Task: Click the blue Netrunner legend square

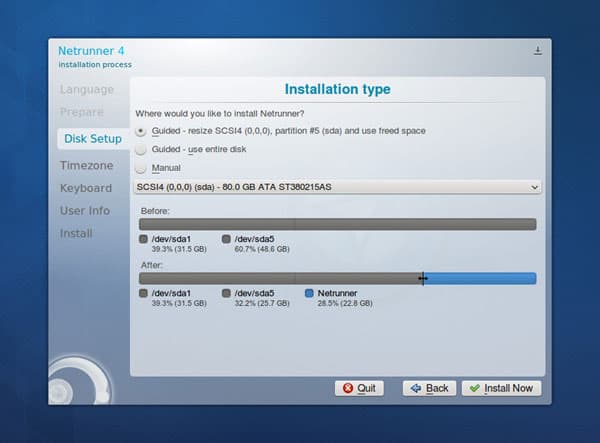Action: pyautogui.click(x=310, y=294)
